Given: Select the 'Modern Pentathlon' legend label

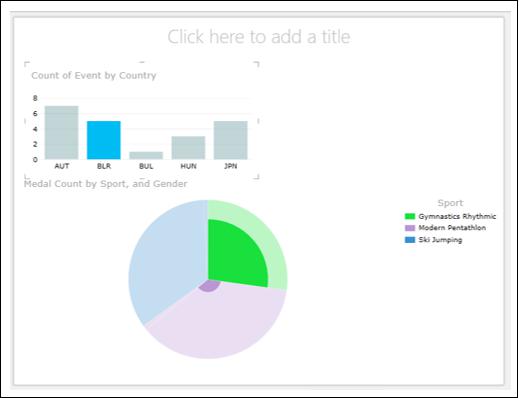Looking at the screenshot, I should [452, 228].
